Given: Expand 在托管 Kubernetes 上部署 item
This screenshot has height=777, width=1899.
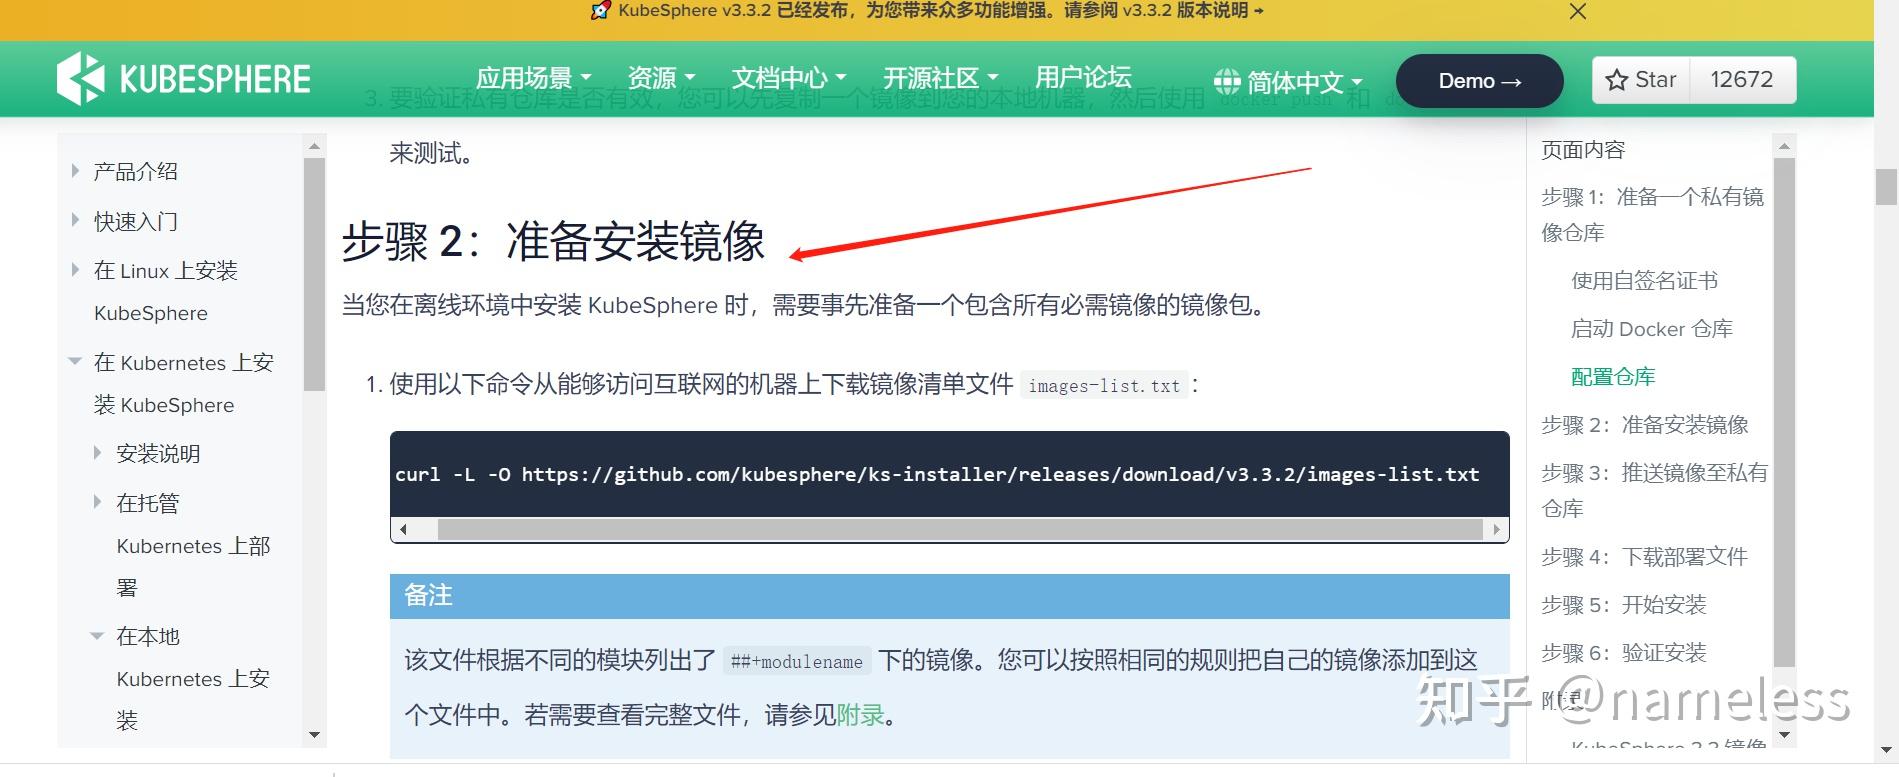Looking at the screenshot, I should click(97, 502).
